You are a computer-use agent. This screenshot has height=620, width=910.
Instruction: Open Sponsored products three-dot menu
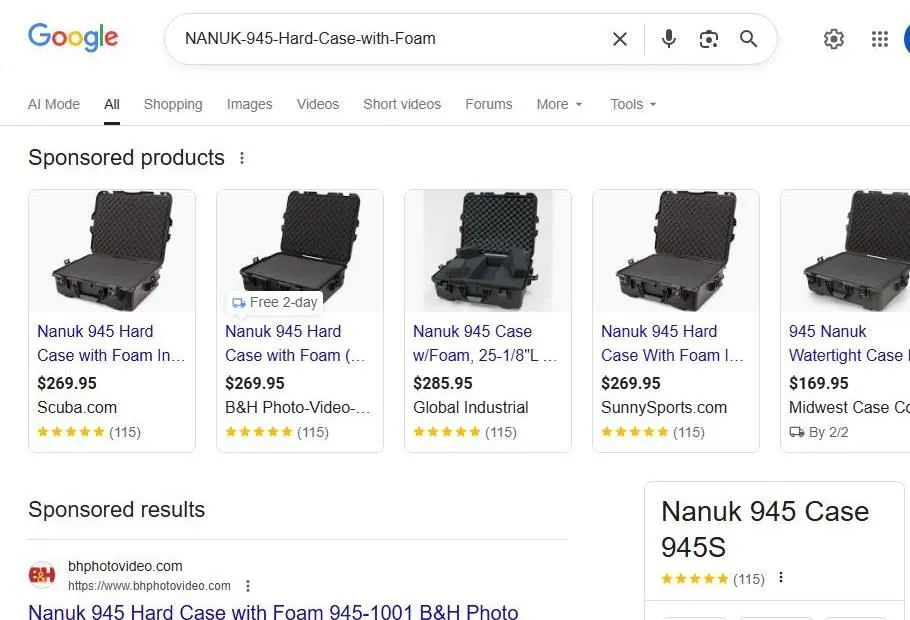tap(242, 158)
